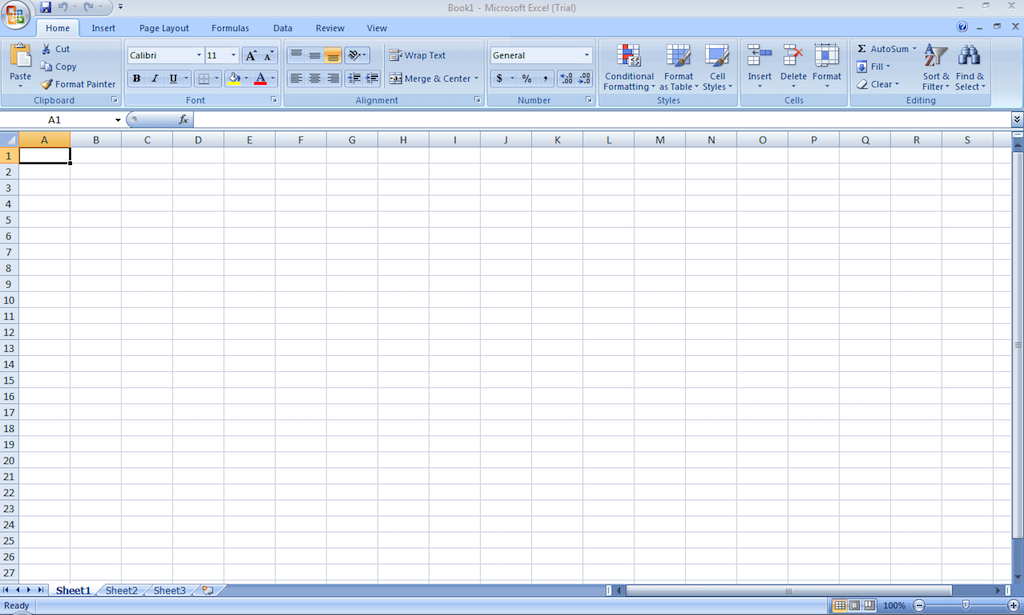This screenshot has height=615, width=1024.
Task: Open Format as Table gallery
Action: (x=679, y=67)
